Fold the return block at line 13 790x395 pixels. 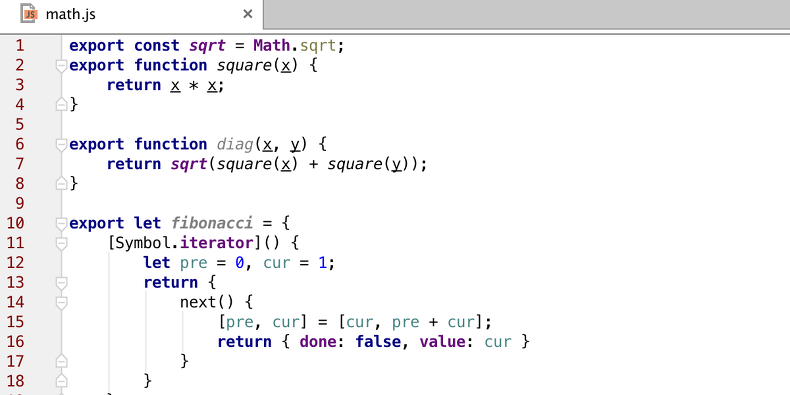click(61, 283)
